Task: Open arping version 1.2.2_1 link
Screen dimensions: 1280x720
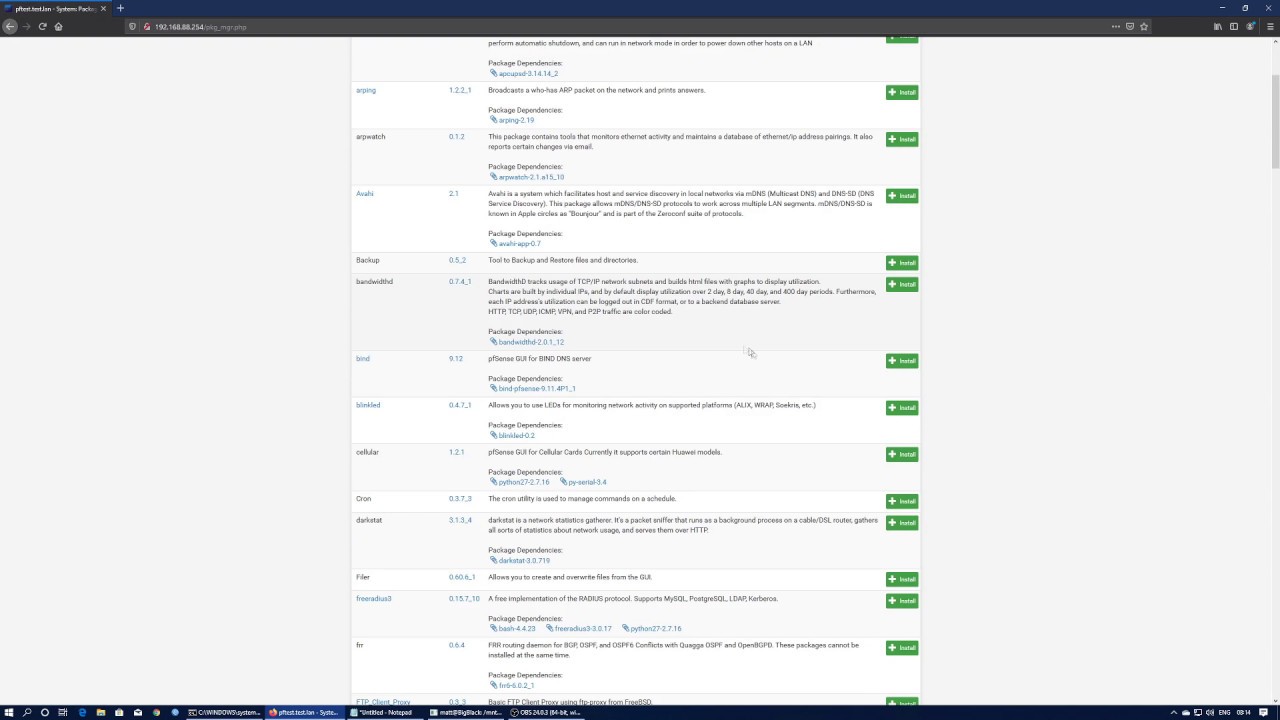Action: pyautogui.click(x=460, y=90)
